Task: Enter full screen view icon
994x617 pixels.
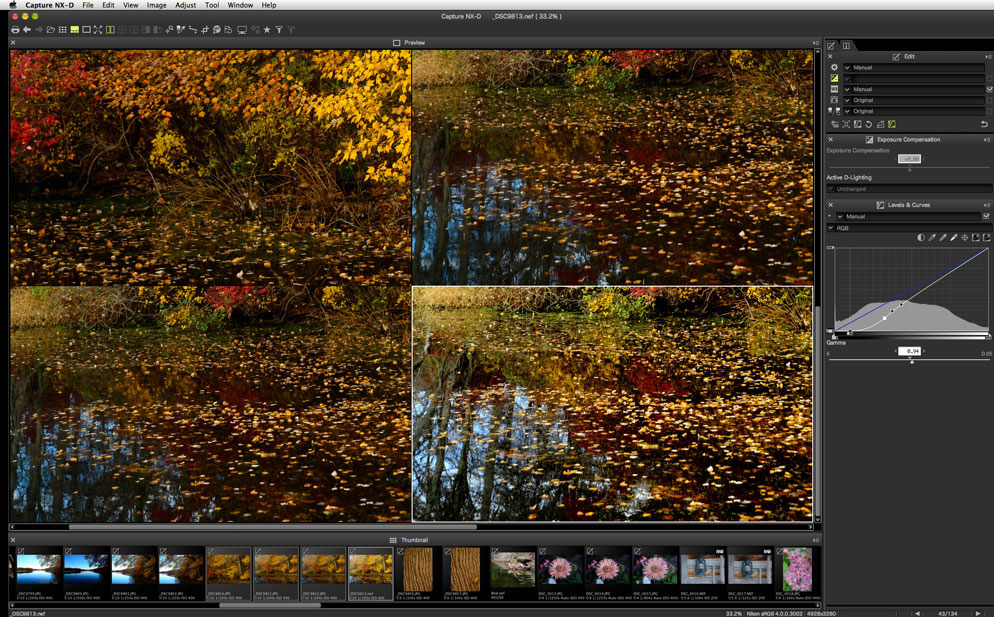Action: pos(98,30)
